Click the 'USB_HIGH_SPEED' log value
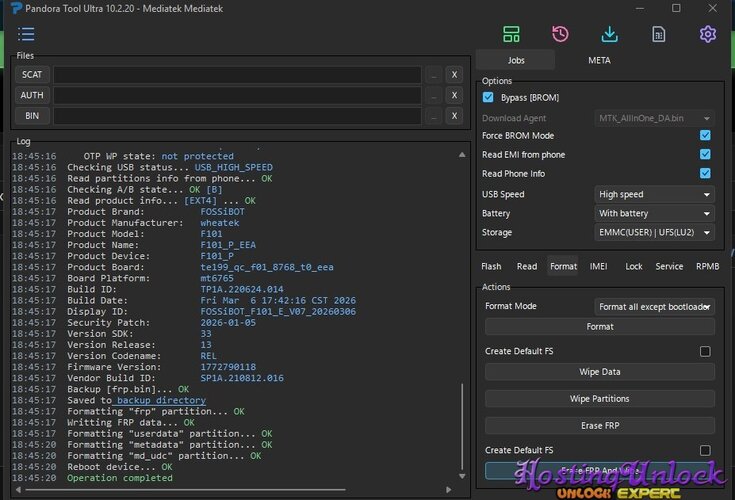735x500 pixels. (233, 167)
